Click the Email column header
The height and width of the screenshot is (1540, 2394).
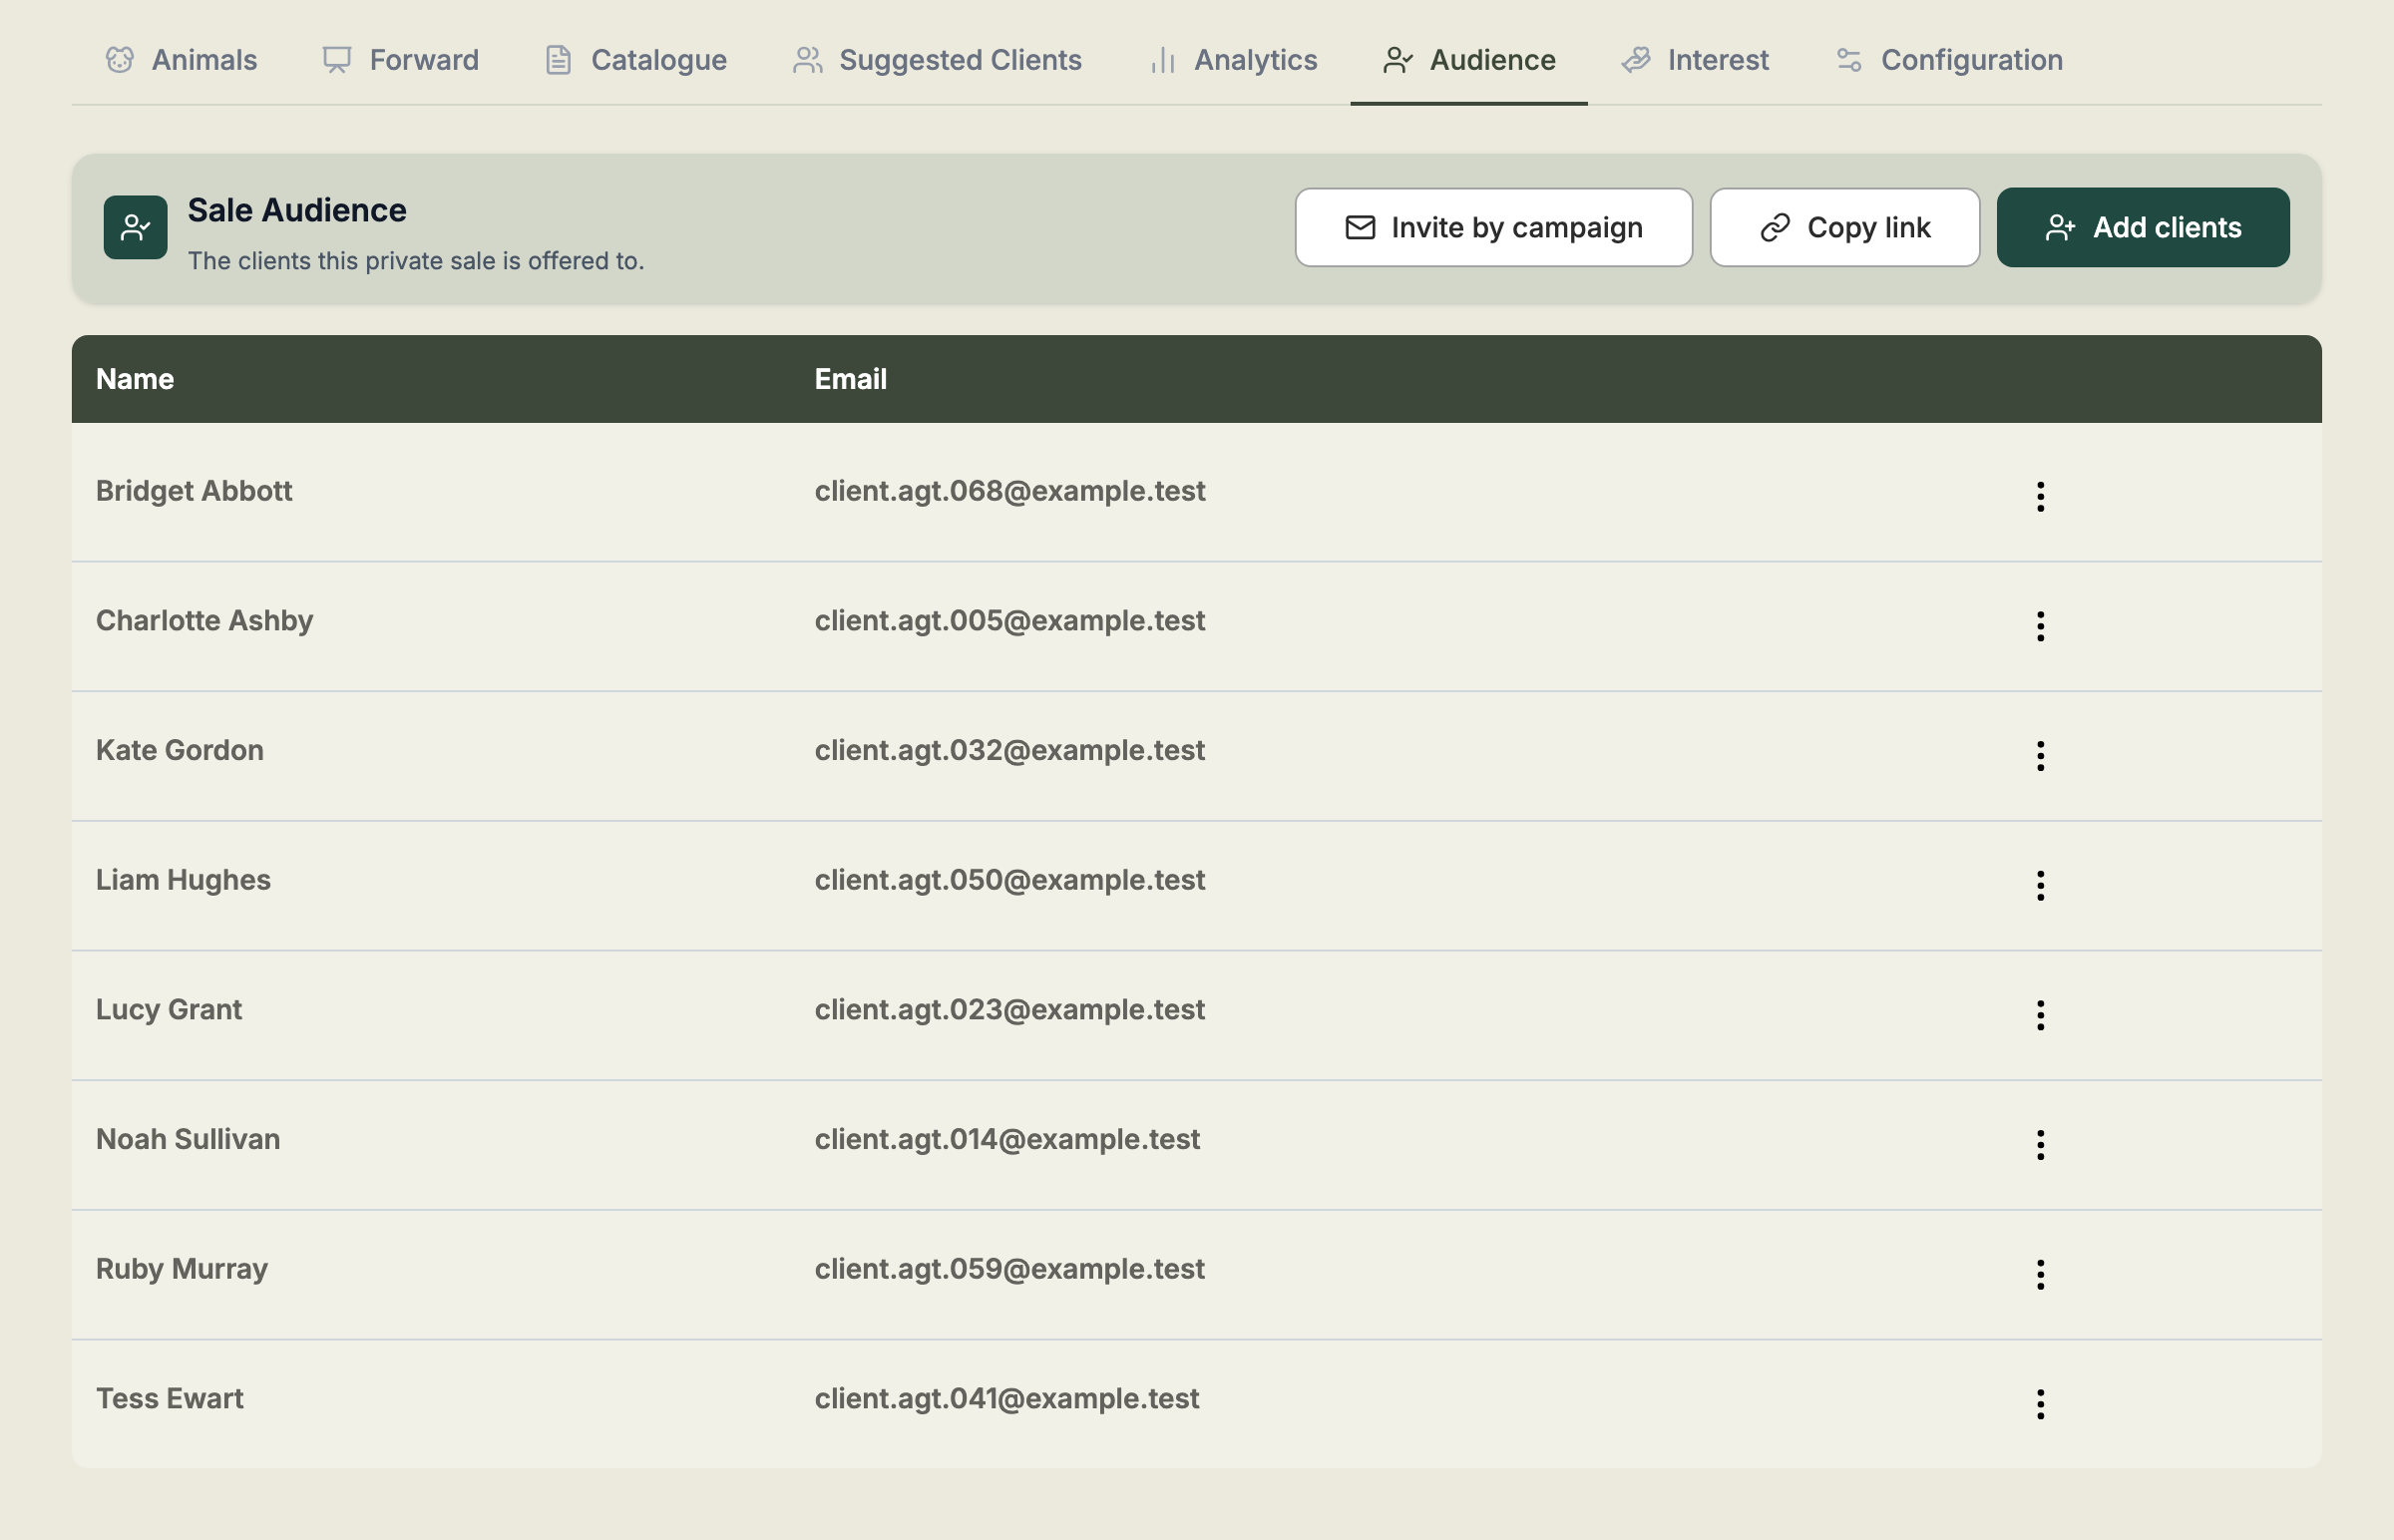click(851, 379)
